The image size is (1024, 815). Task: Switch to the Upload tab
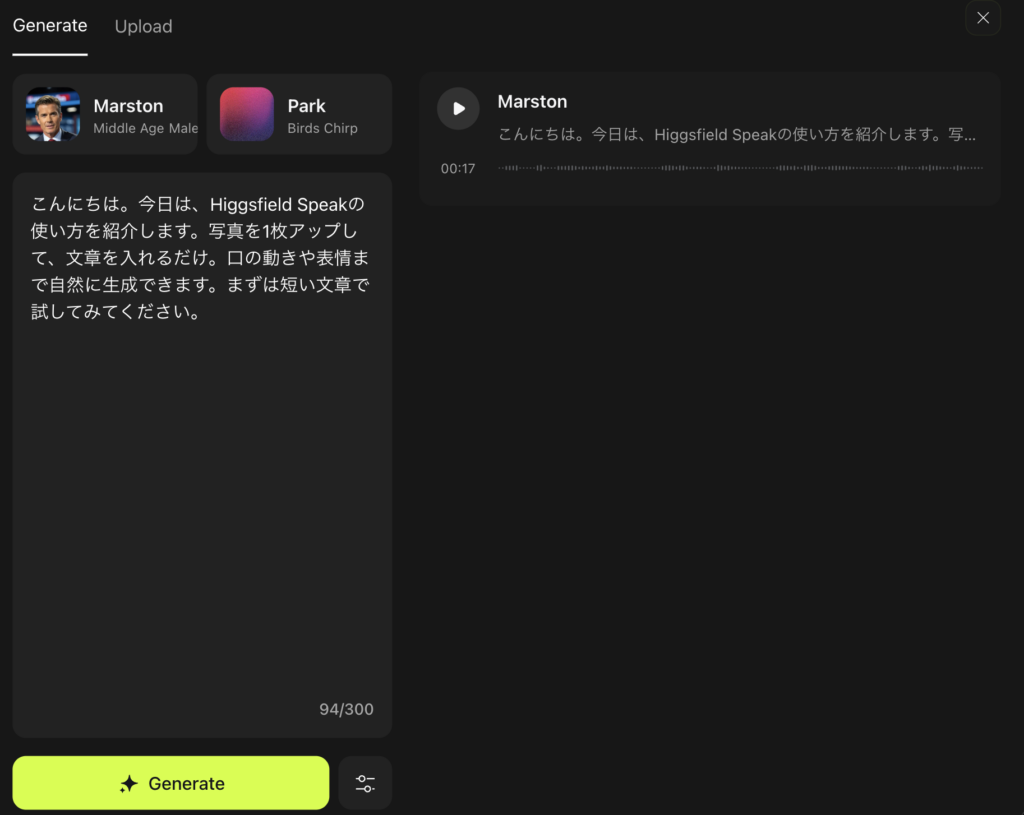(143, 26)
